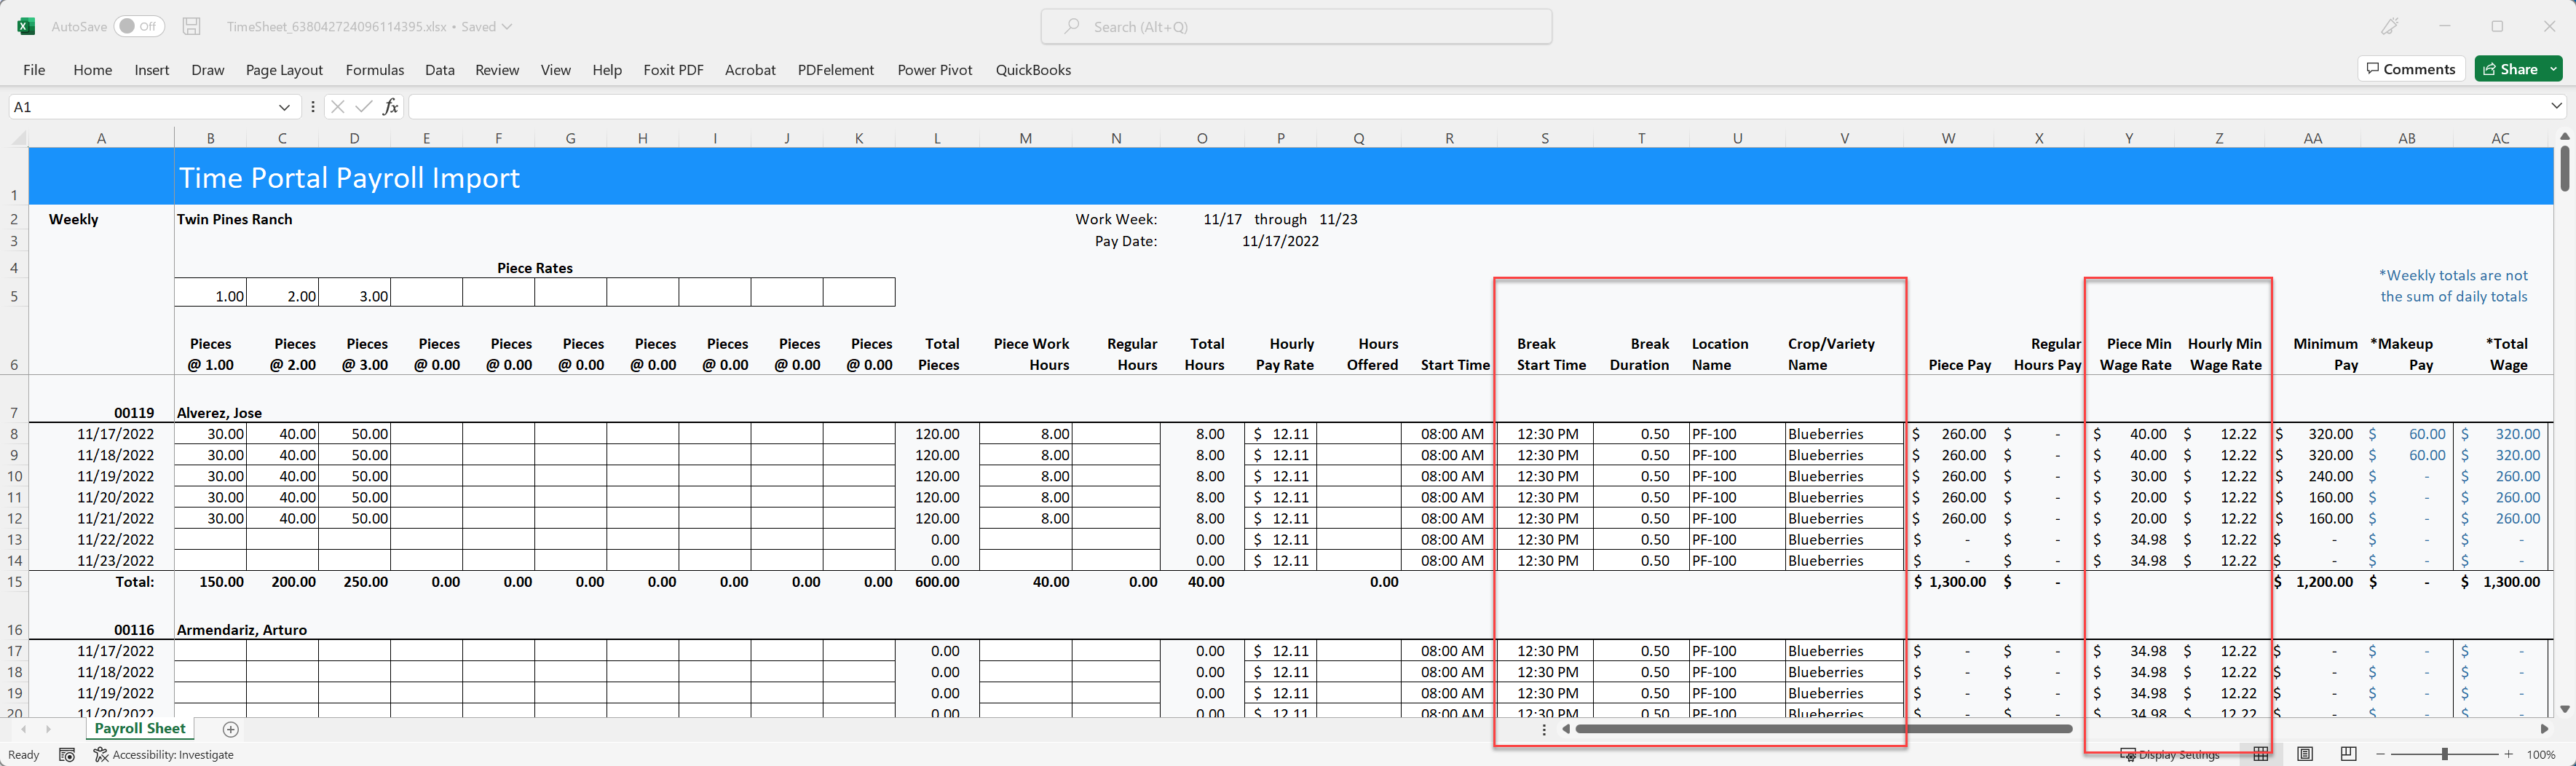The height and width of the screenshot is (766, 2576).
Task: Click the zoom in plus icon
Action: coord(2508,754)
